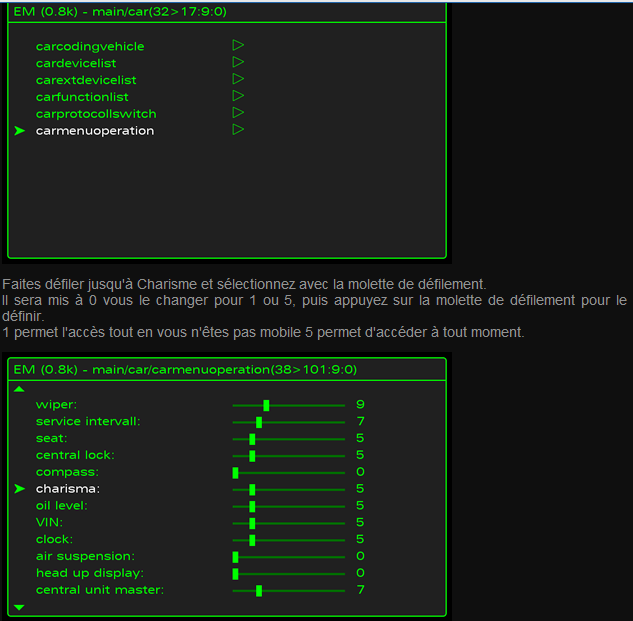The height and width of the screenshot is (621, 633).
Task: Click the air suspension slider handle
Action: click(235, 556)
